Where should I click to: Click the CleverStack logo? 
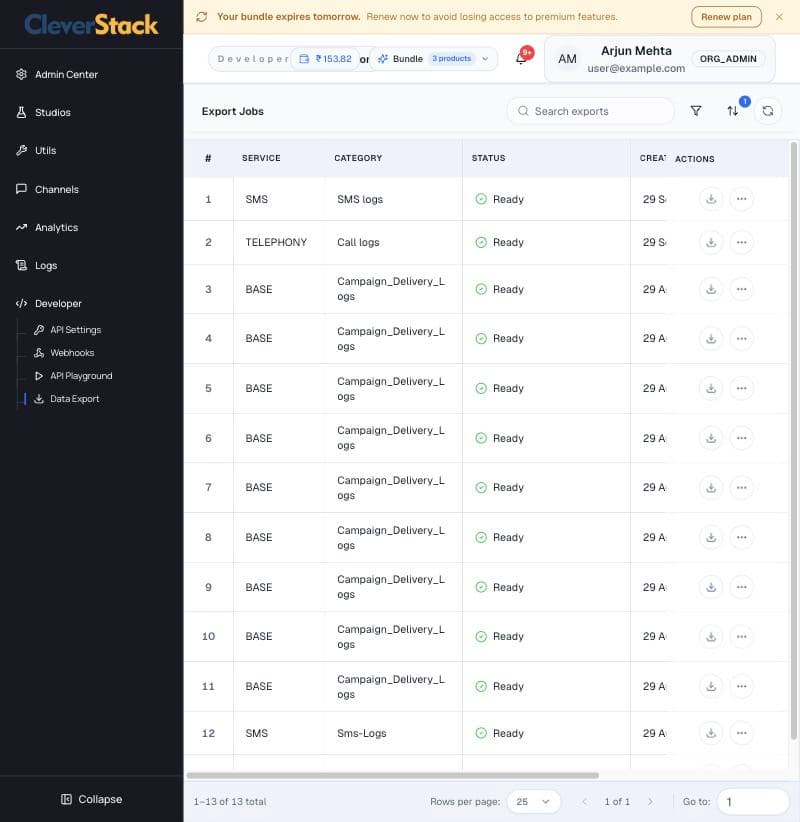click(91, 25)
